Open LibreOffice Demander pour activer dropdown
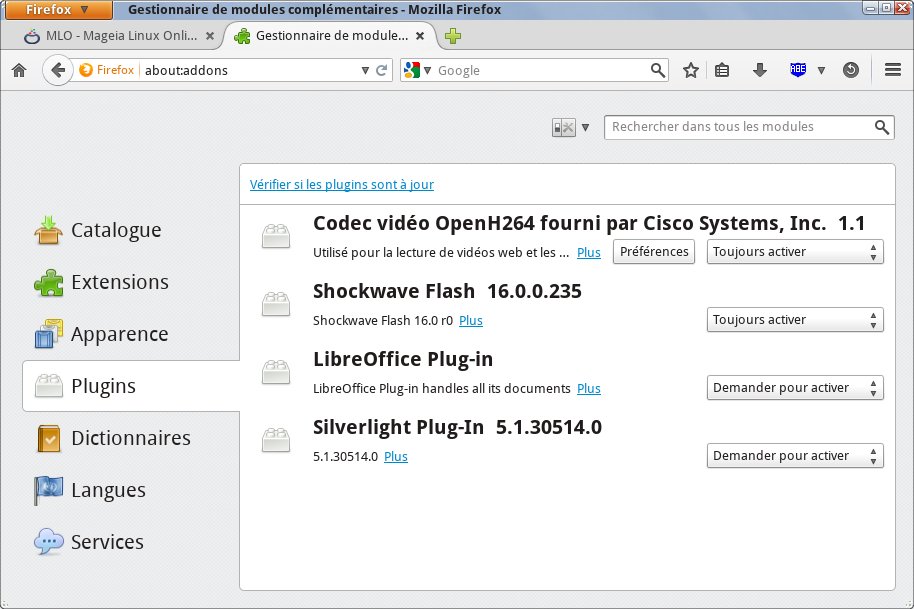Viewport: 914px width, 609px height. (x=795, y=388)
